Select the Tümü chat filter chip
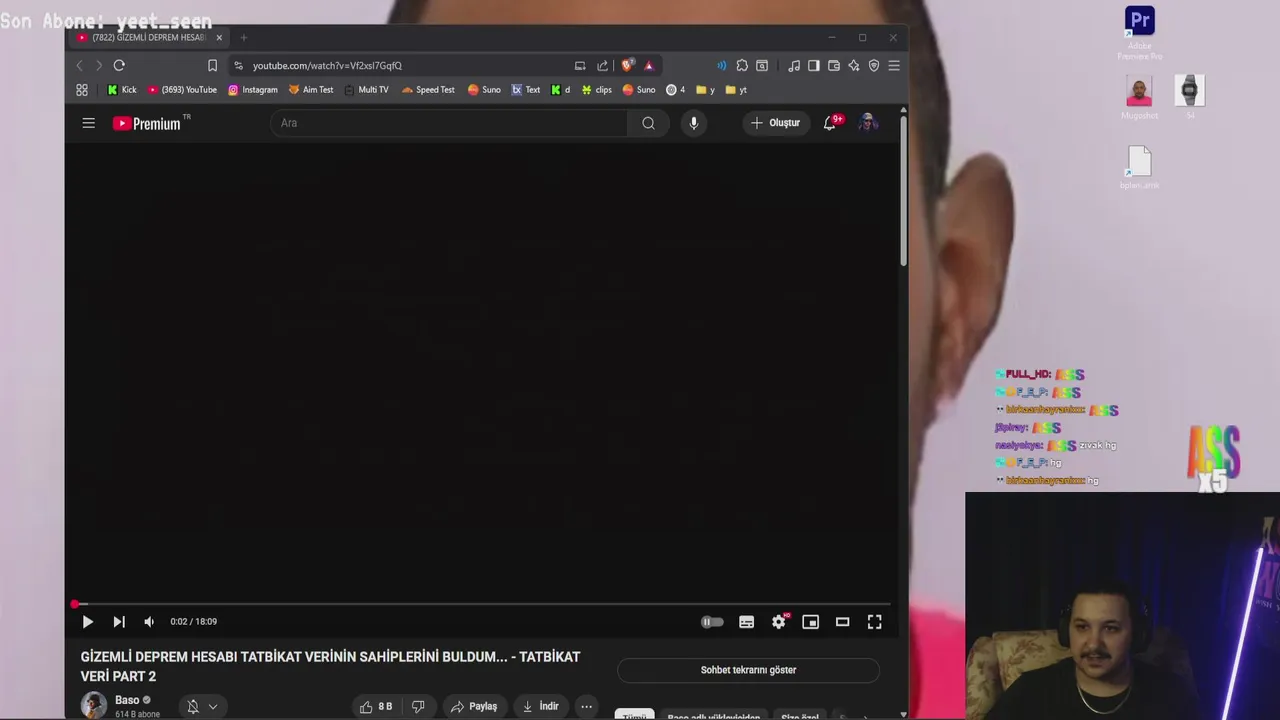The height and width of the screenshot is (720, 1280). [x=633, y=716]
